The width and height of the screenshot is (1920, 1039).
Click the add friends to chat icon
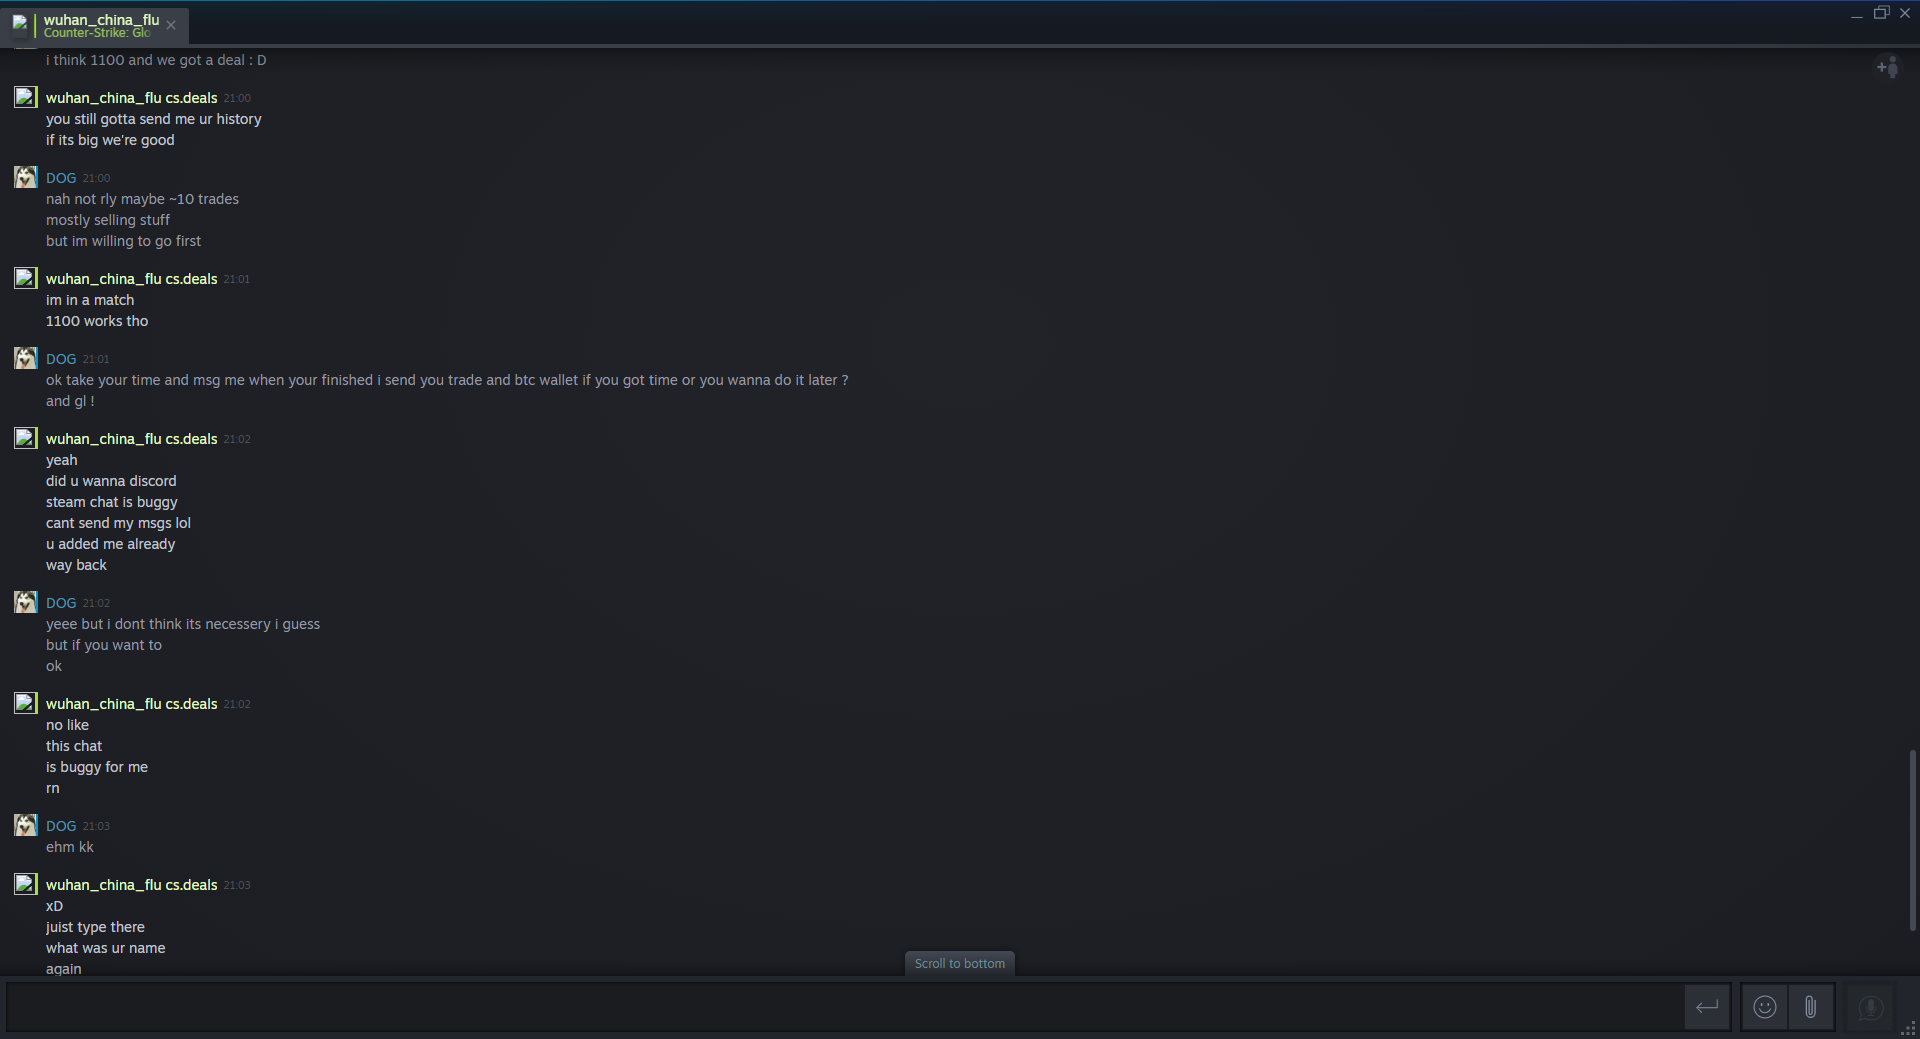tap(1887, 67)
